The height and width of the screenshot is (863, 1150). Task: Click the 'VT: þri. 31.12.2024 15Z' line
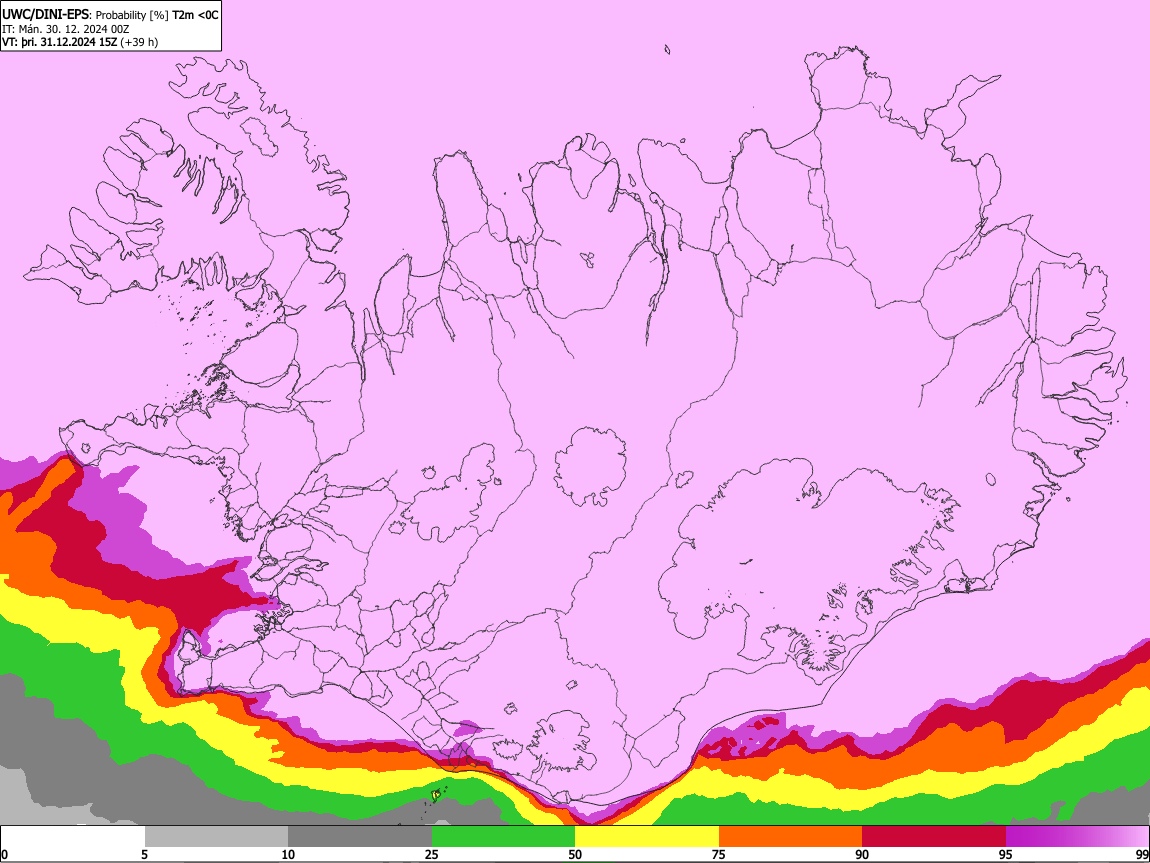tap(59, 42)
